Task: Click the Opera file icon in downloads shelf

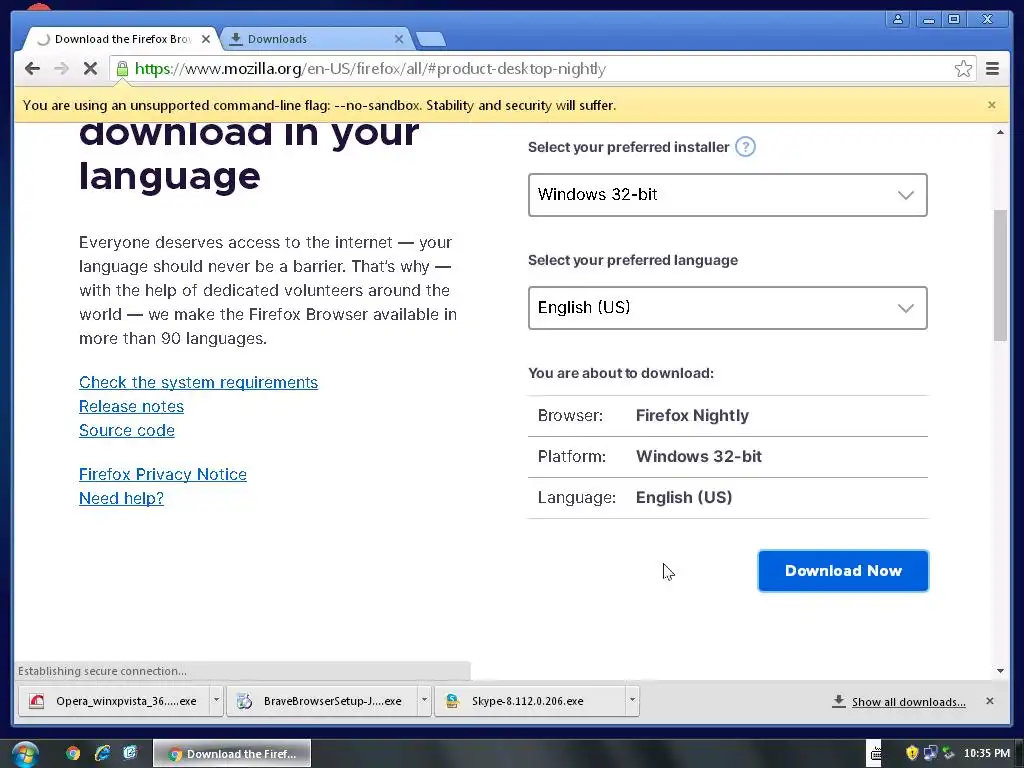Action: [x=37, y=701]
